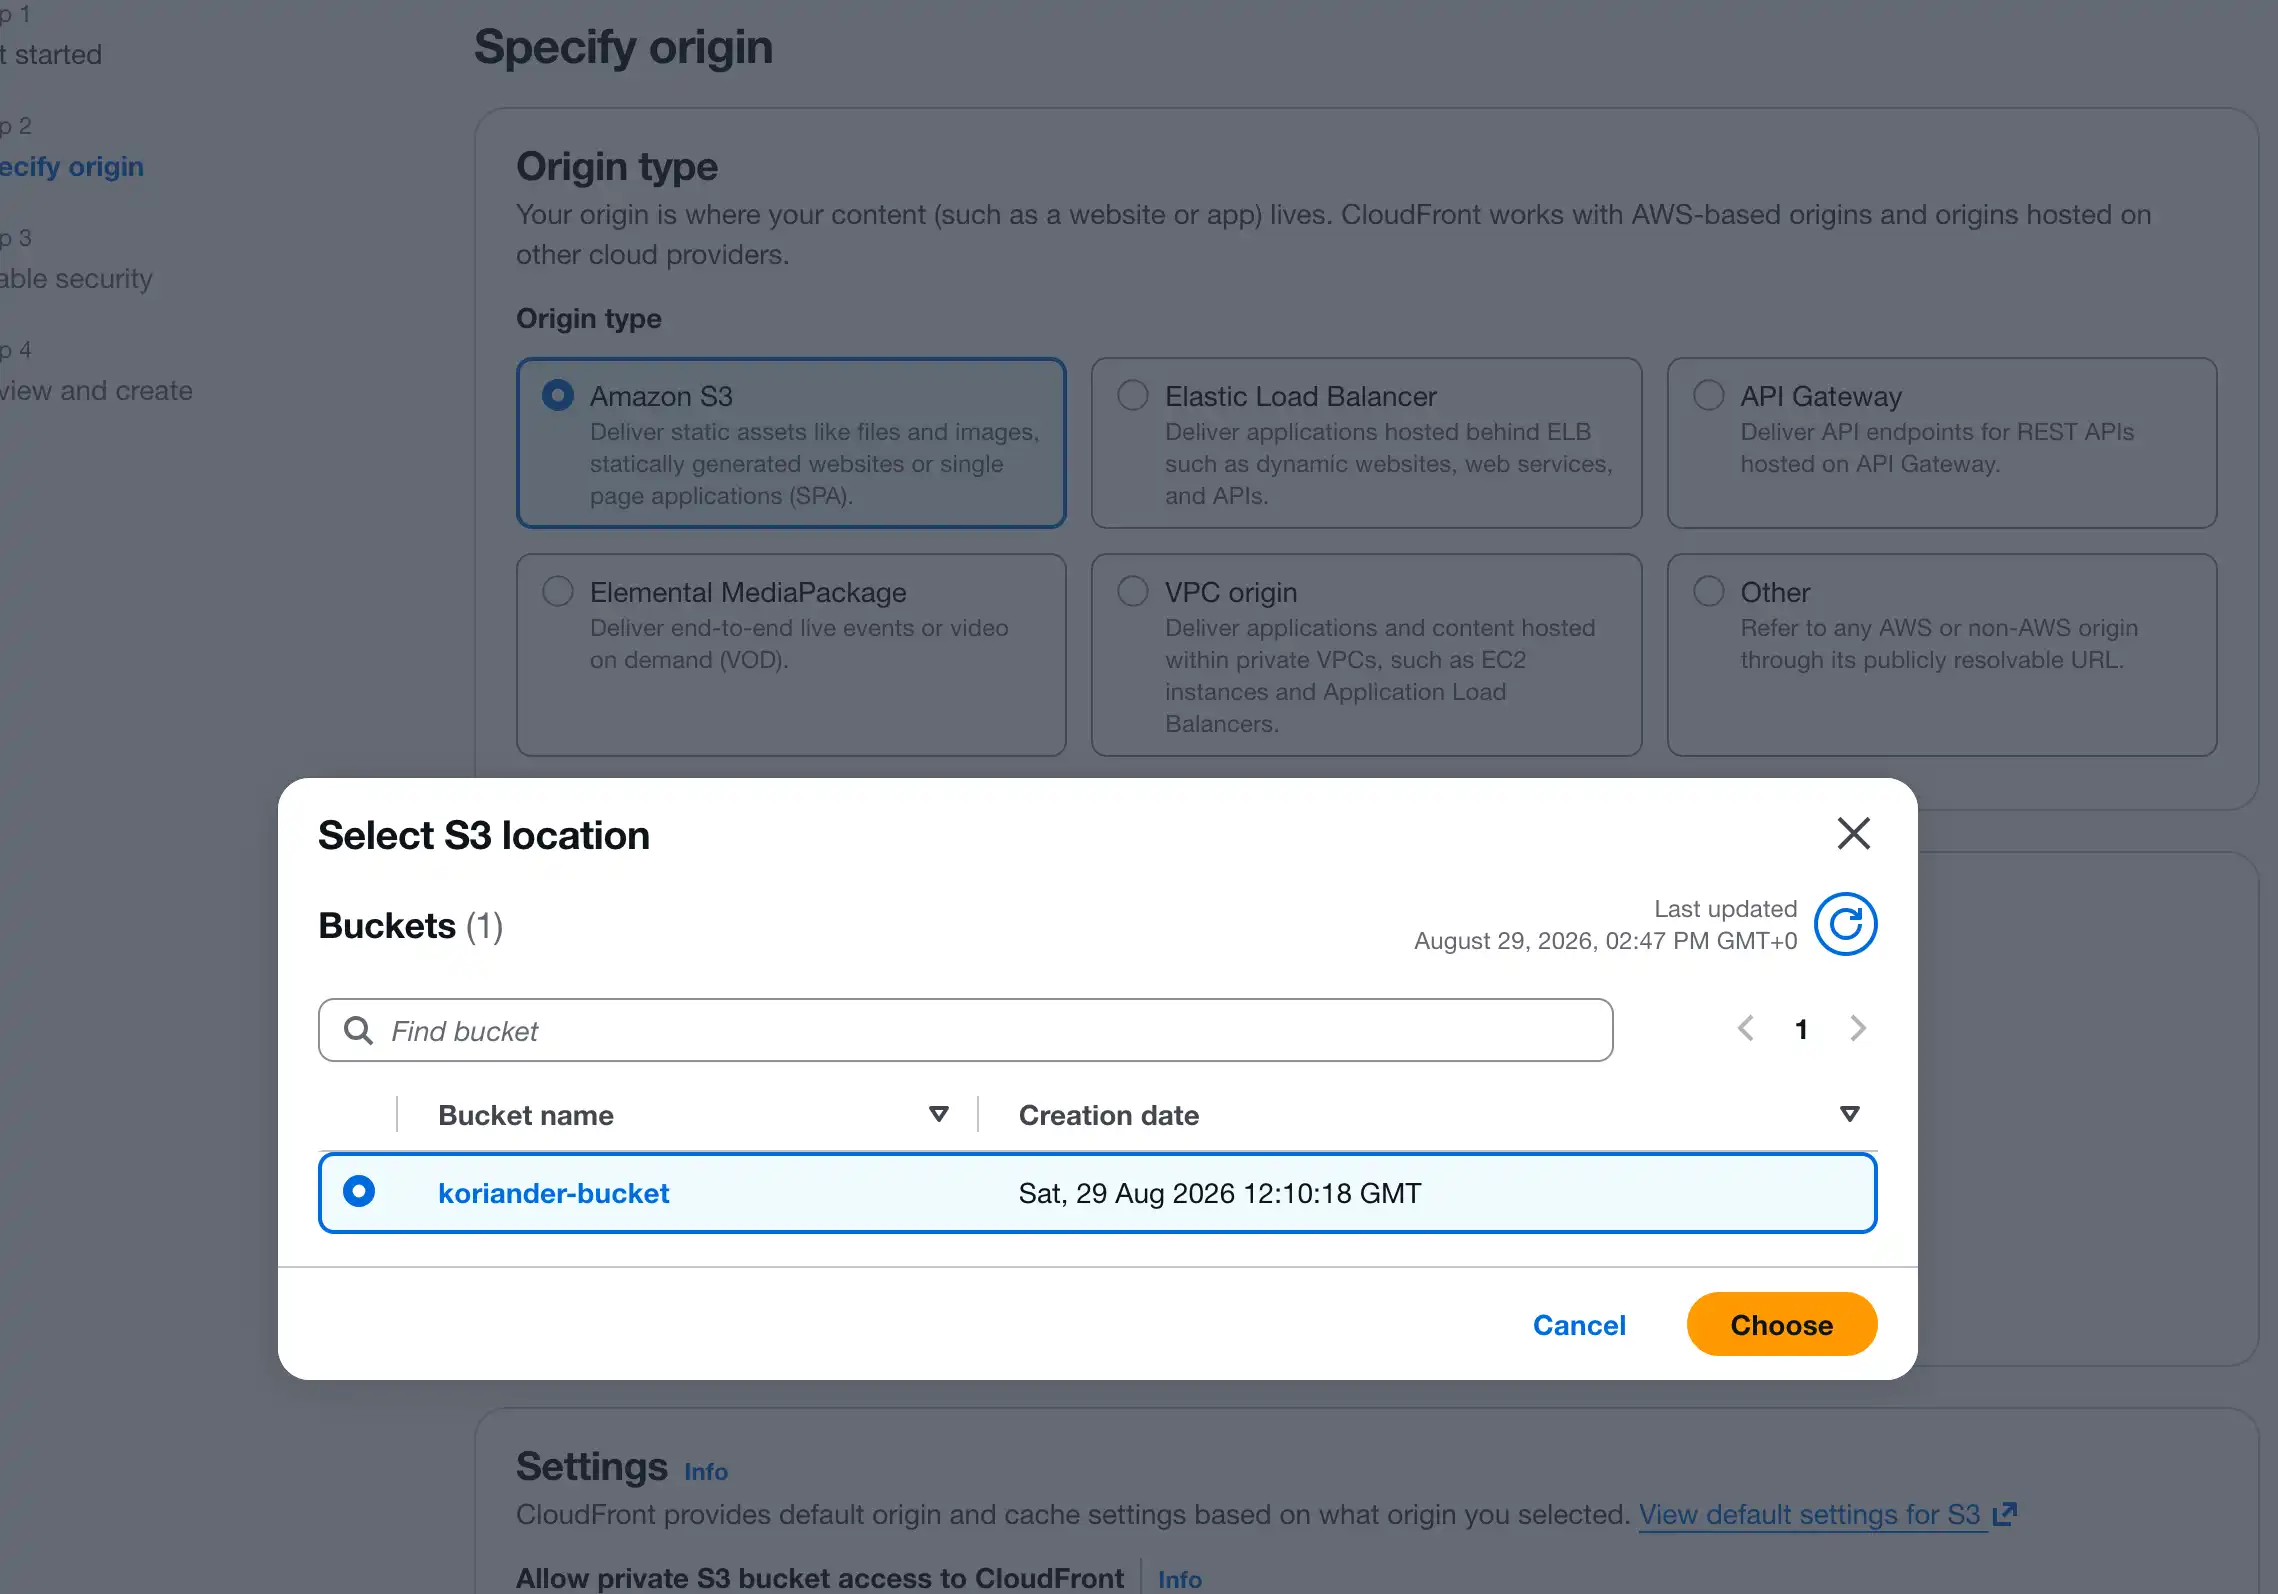
Task: Focus the Find bucket search field
Action: click(x=965, y=1030)
